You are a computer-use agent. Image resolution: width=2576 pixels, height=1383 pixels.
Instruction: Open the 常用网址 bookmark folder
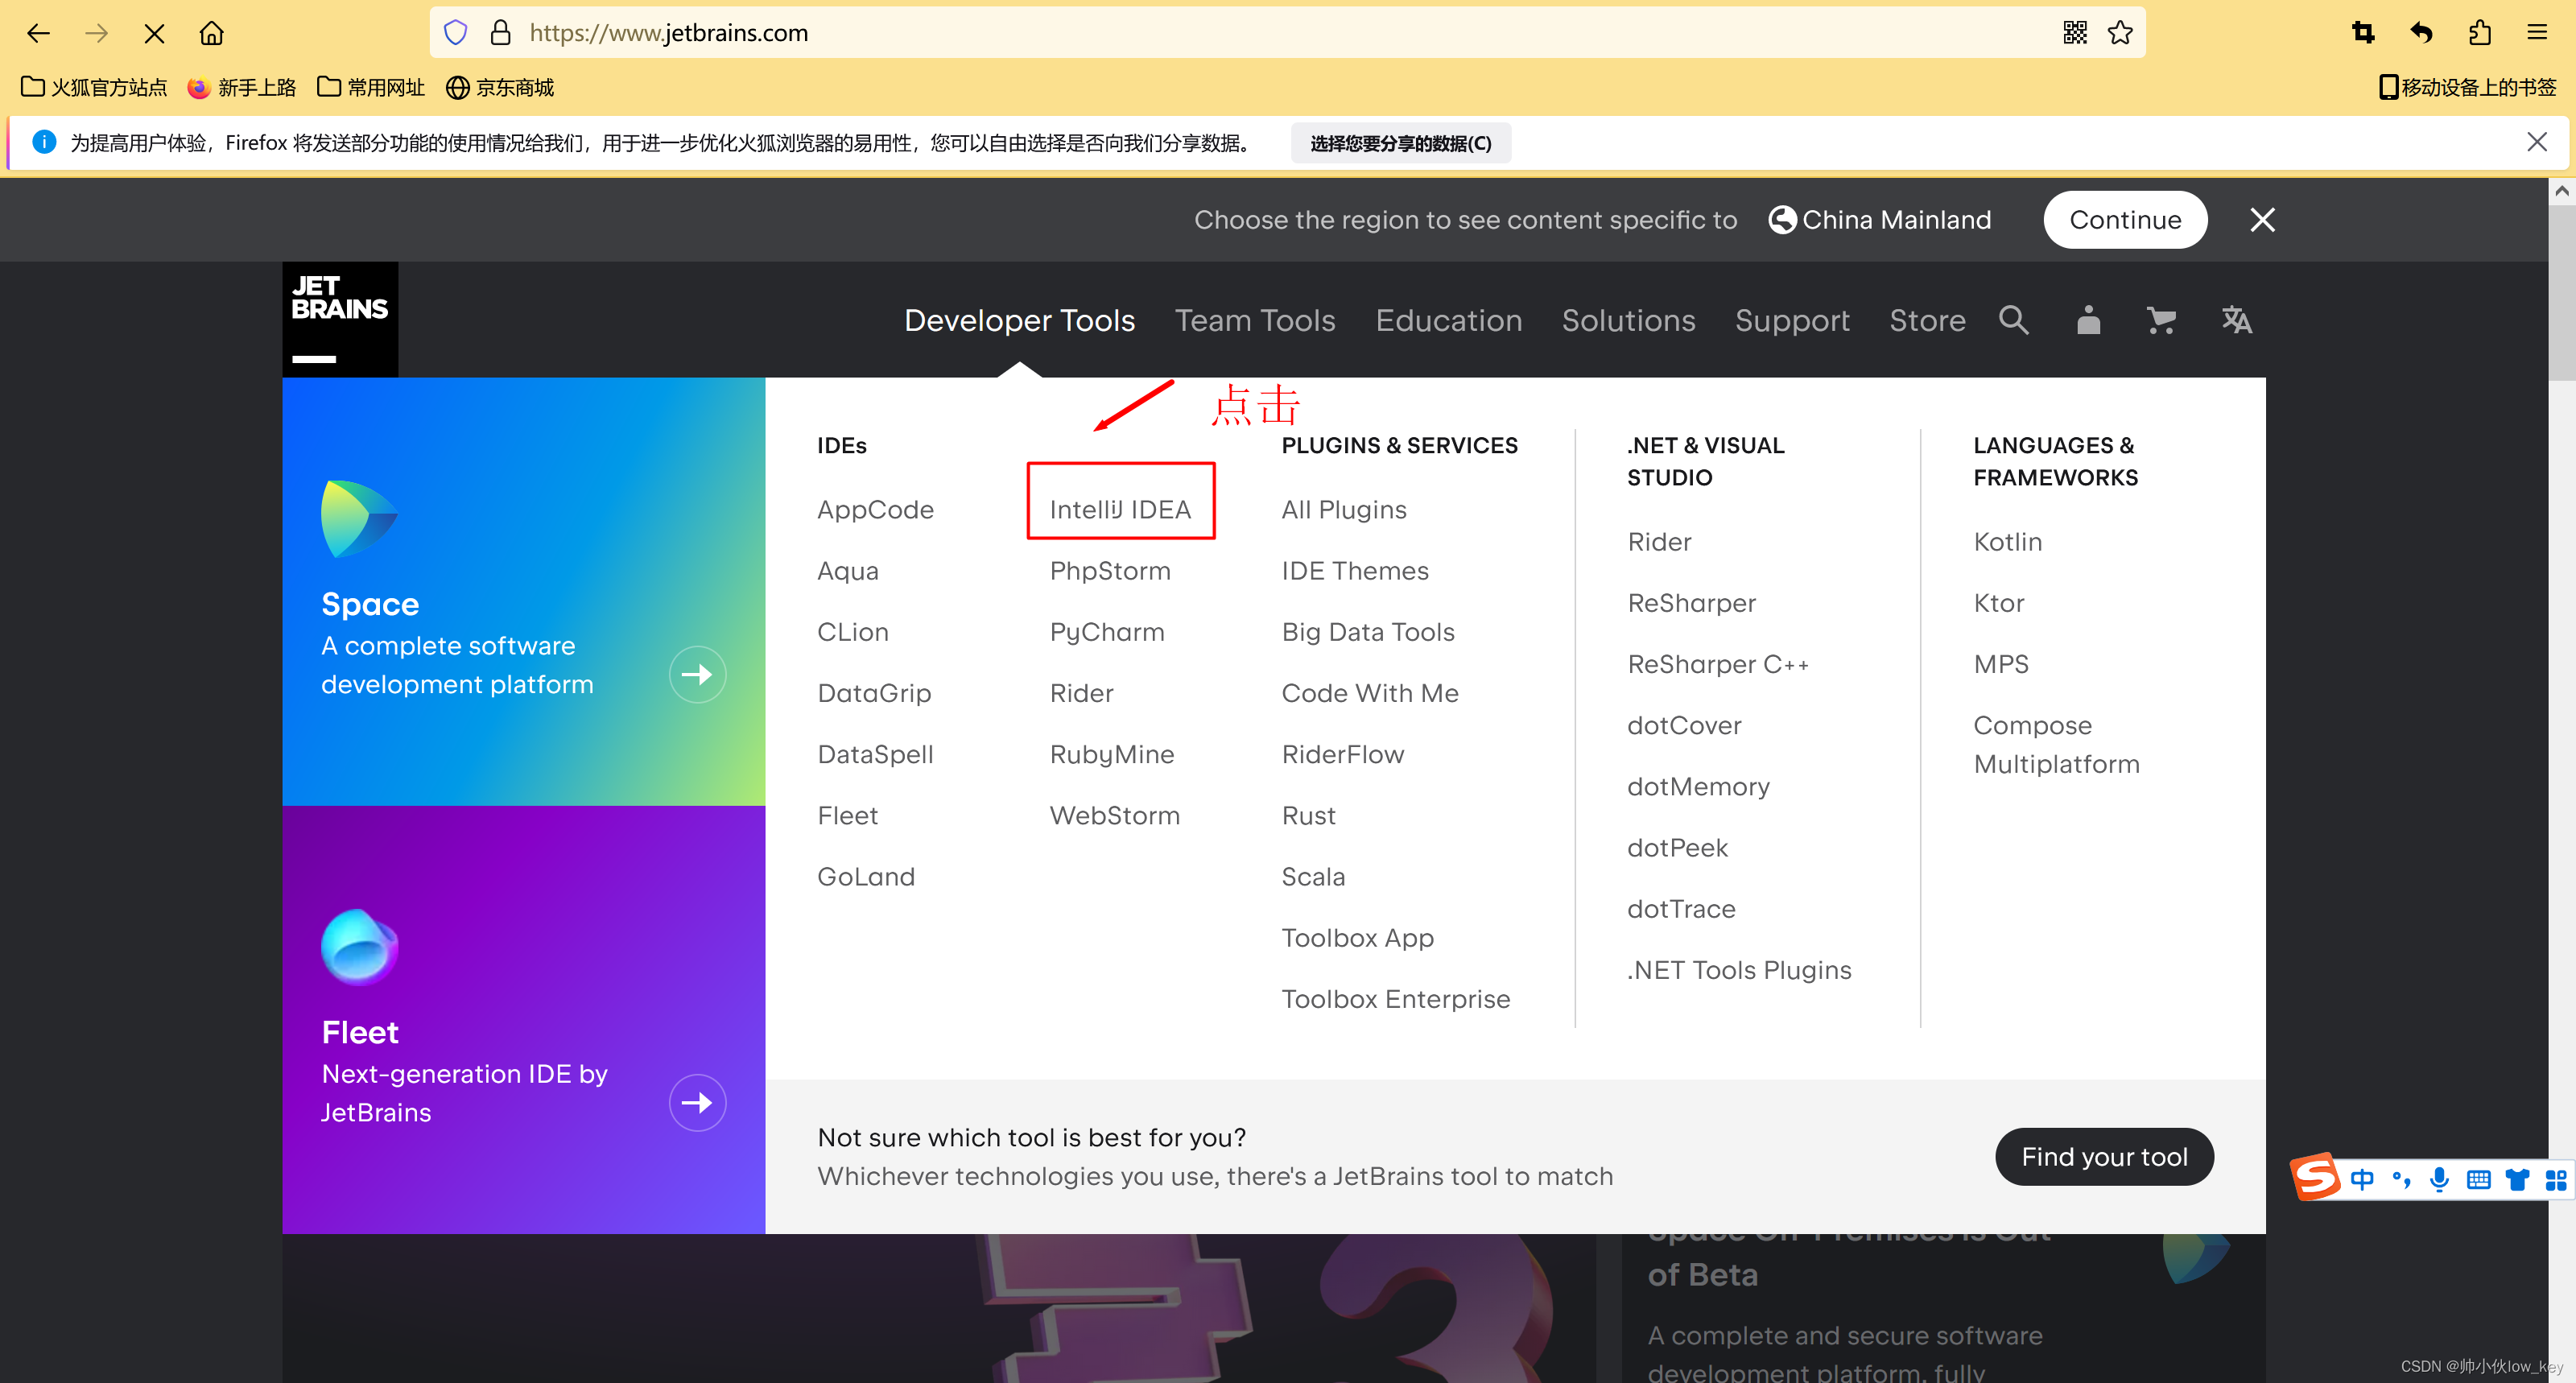[x=371, y=88]
